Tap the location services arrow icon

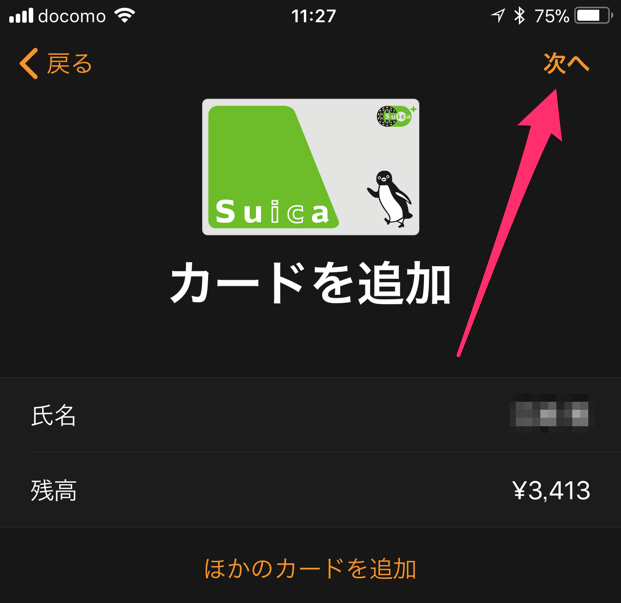click(x=498, y=16)
